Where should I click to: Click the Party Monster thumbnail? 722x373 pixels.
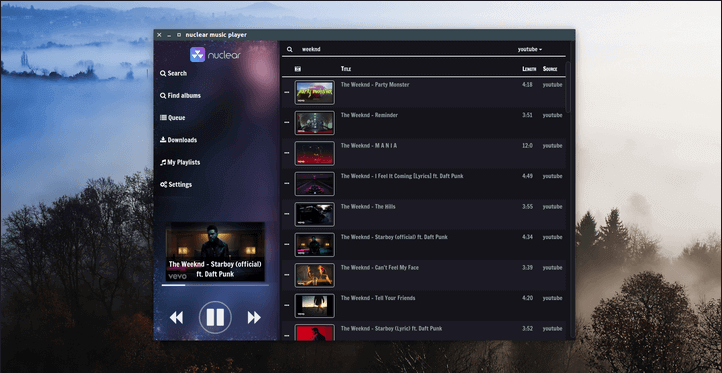(314, 93)
